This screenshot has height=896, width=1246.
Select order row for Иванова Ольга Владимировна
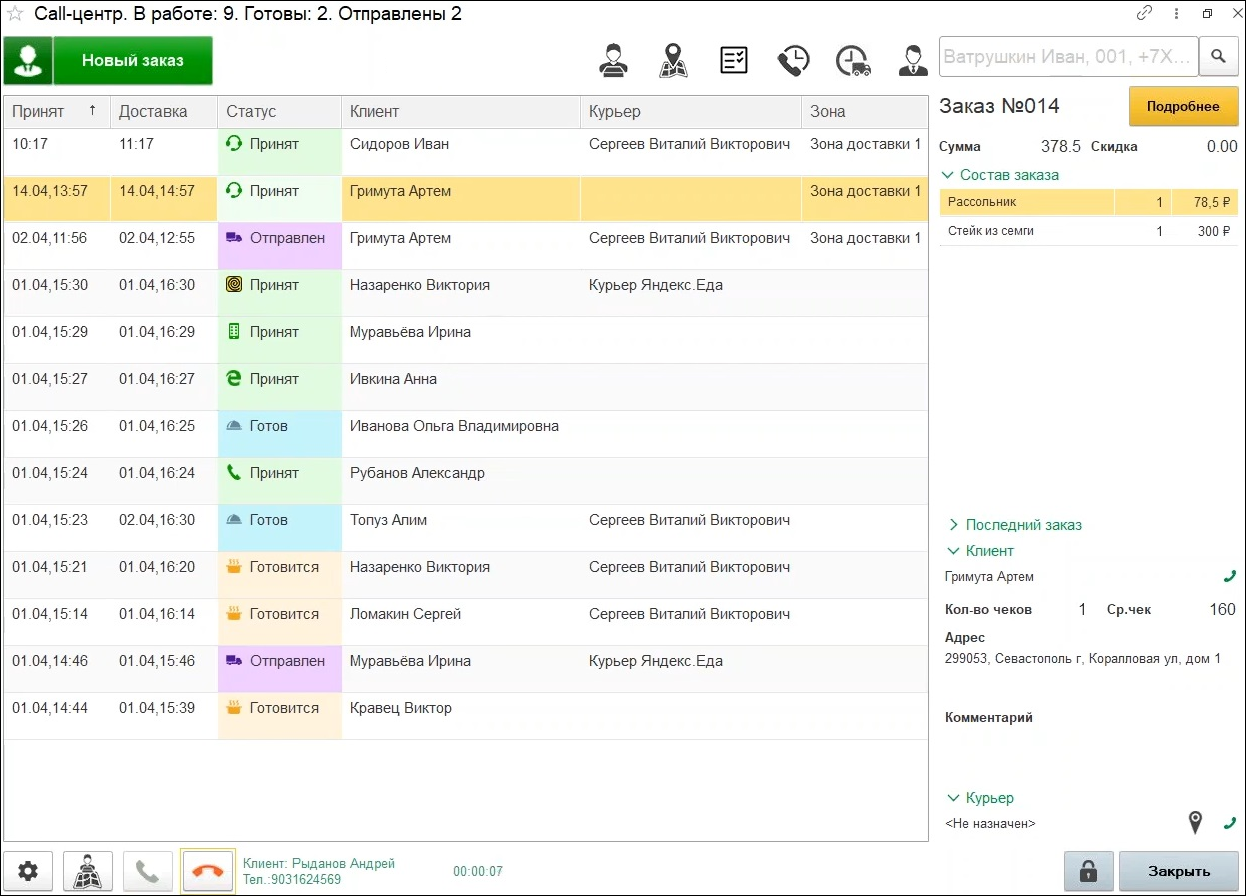pyautogui.click(x=454, y=427)
